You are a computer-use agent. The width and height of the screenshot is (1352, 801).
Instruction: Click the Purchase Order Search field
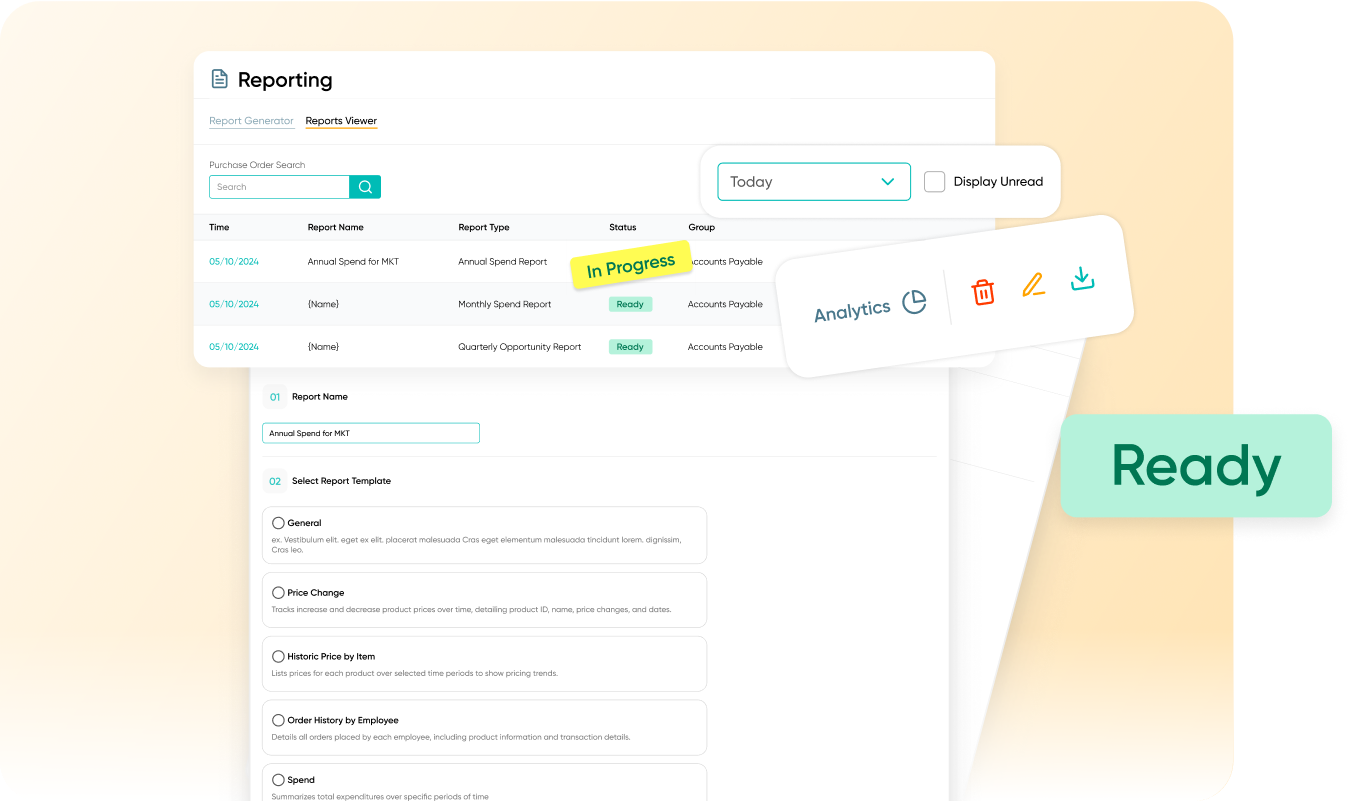click(279, 187)
